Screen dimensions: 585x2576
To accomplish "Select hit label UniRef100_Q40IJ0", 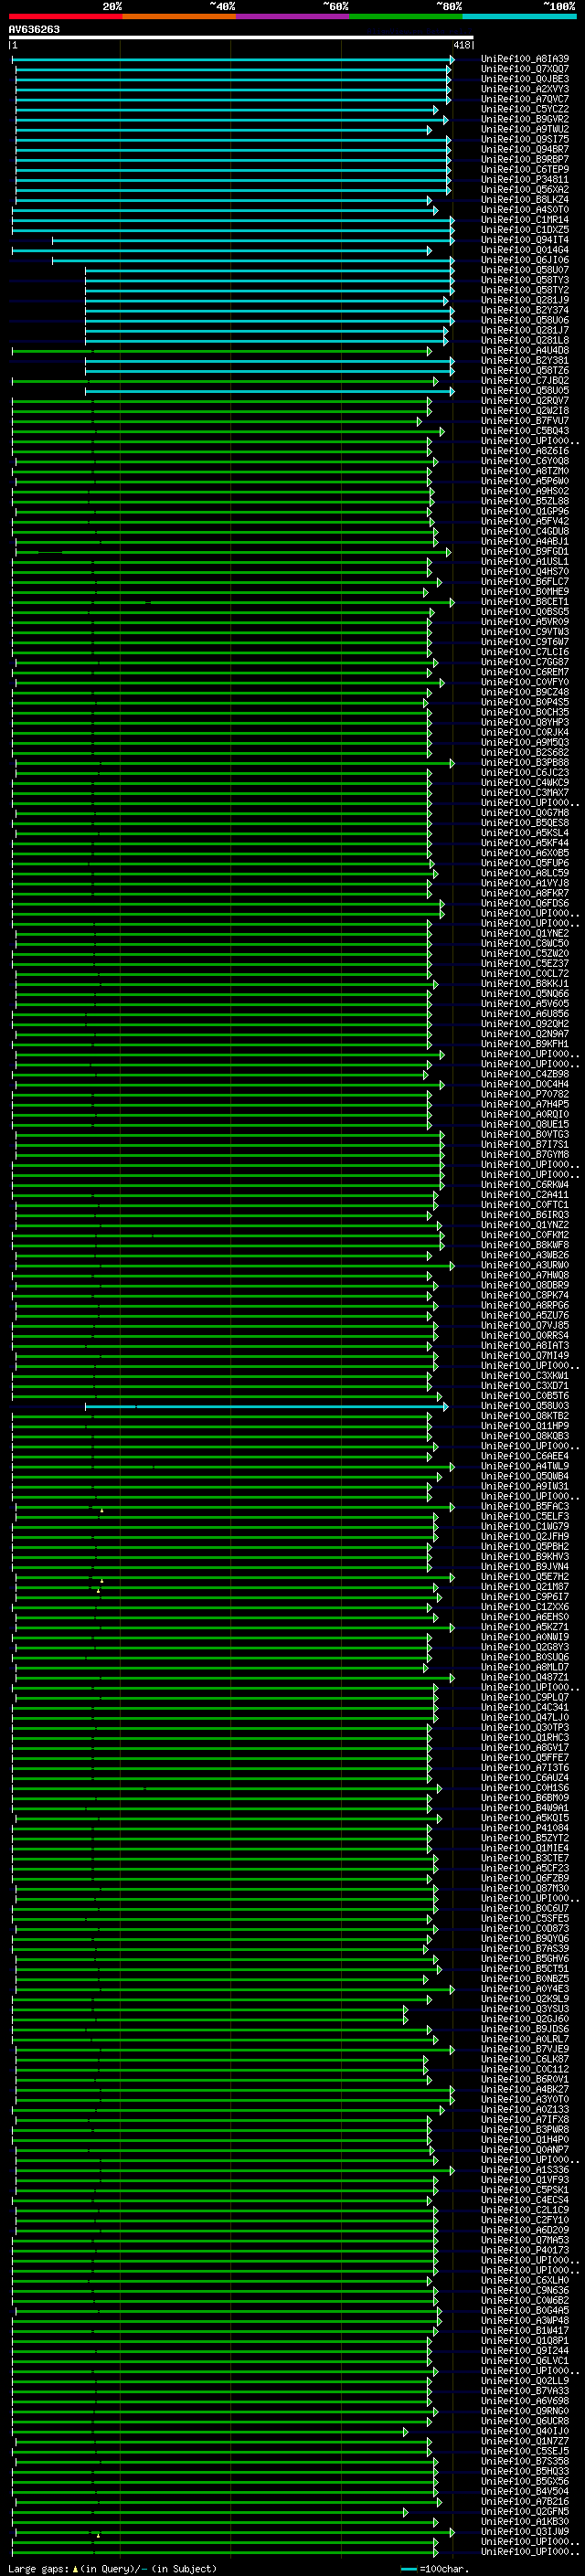I will 525,2431.
